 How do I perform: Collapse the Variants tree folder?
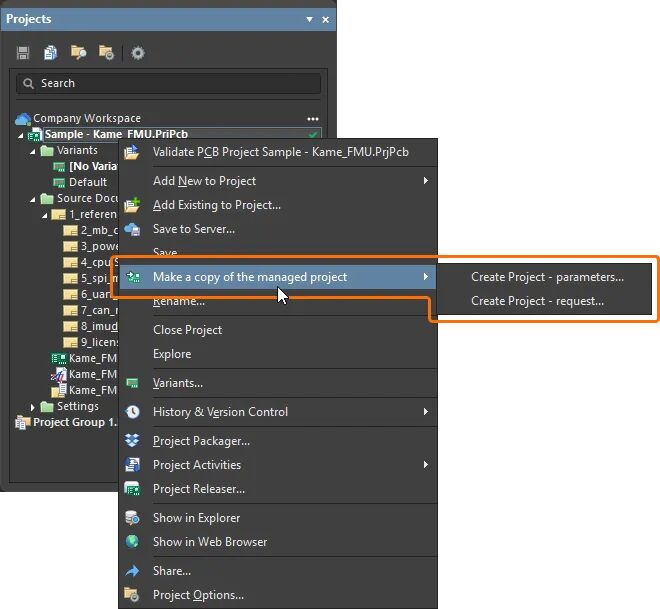click(33, 151)
